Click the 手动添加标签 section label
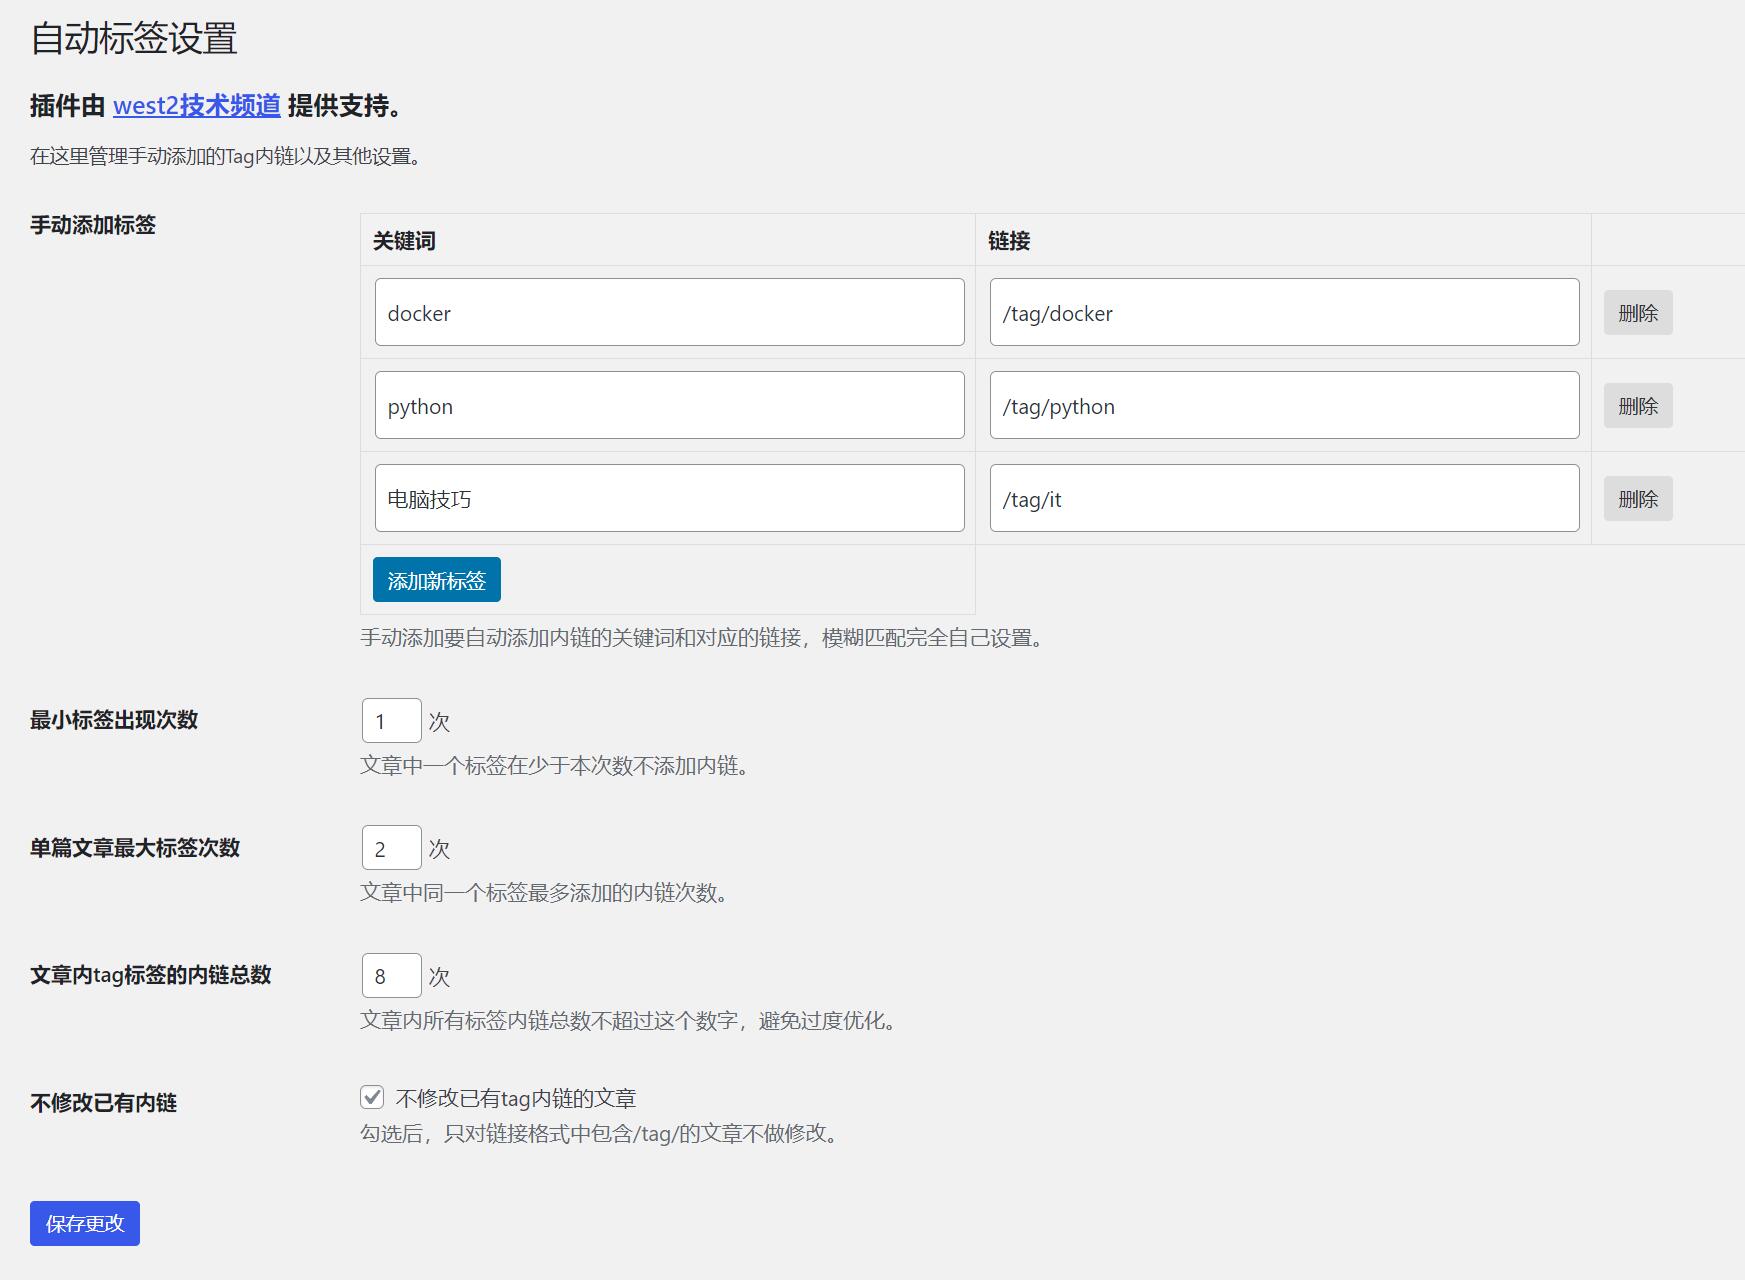This screenshot has height=1280, width=1745. [93, 225]
